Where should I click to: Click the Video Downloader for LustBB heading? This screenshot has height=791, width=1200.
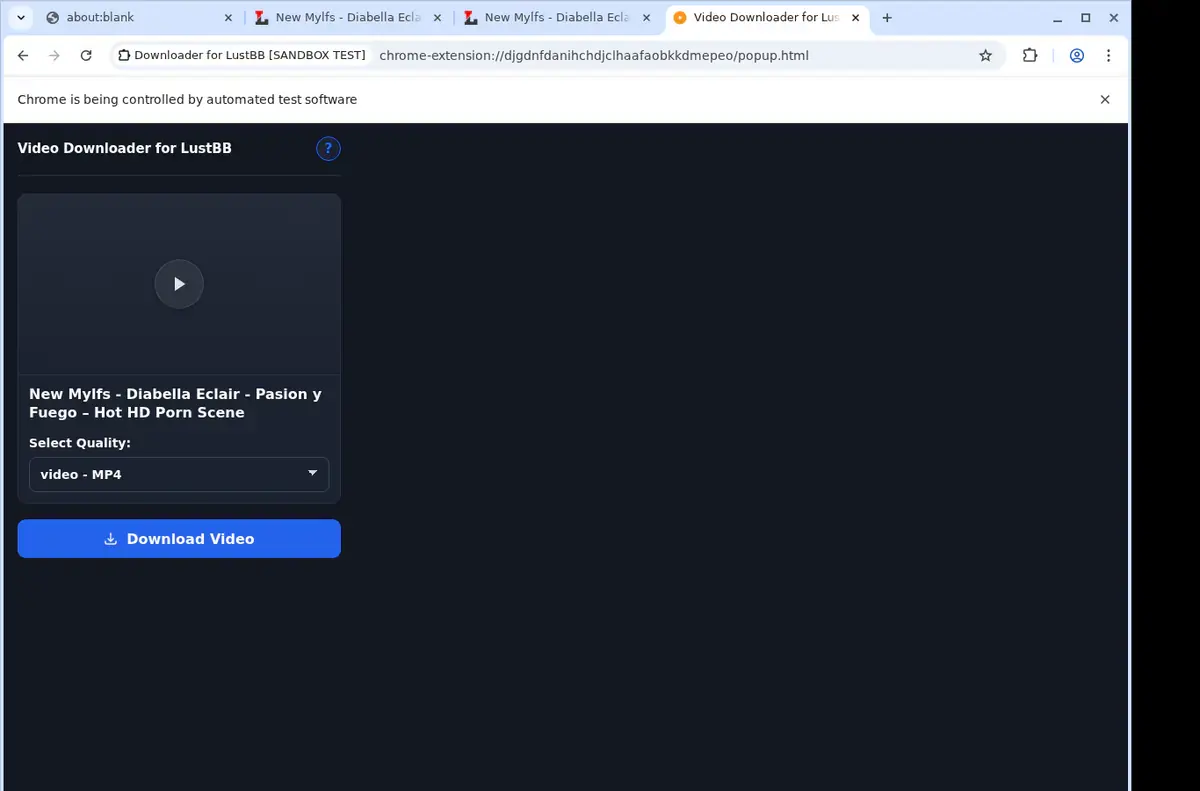[x=124, y=148]
